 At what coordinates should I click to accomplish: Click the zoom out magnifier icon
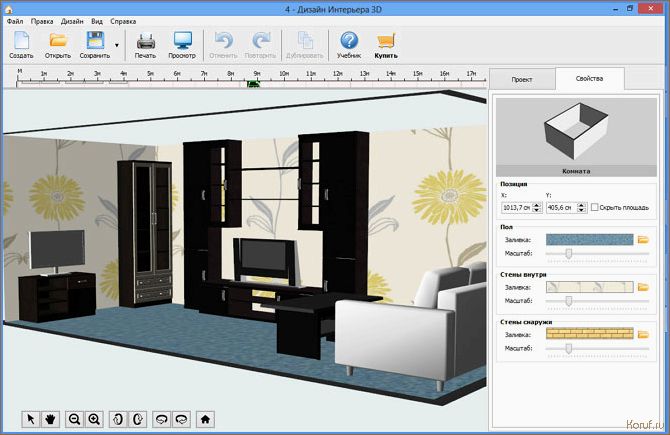pos(74,419)
